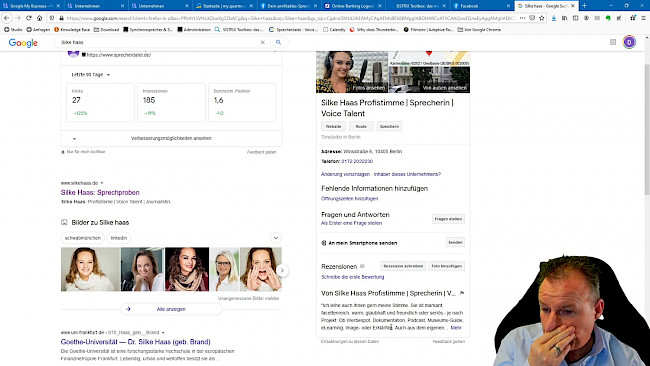Click the Speichern button
Screen dimensions: 650x366
389,126
